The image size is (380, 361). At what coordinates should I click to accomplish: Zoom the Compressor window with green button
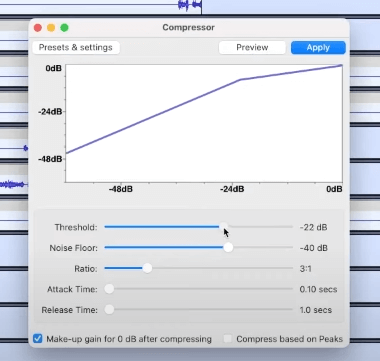click(64, 28)
